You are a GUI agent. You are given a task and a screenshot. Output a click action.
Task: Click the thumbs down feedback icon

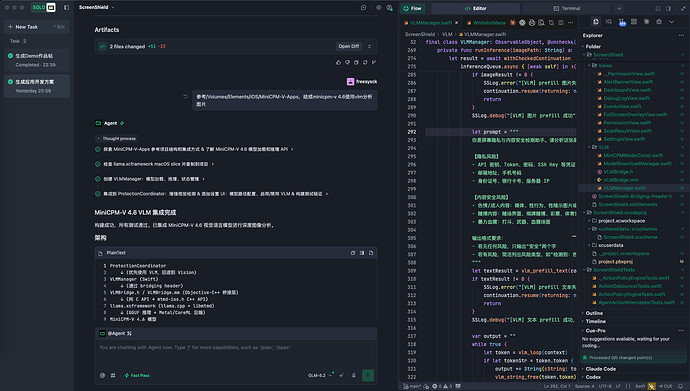tap(347, 62)
